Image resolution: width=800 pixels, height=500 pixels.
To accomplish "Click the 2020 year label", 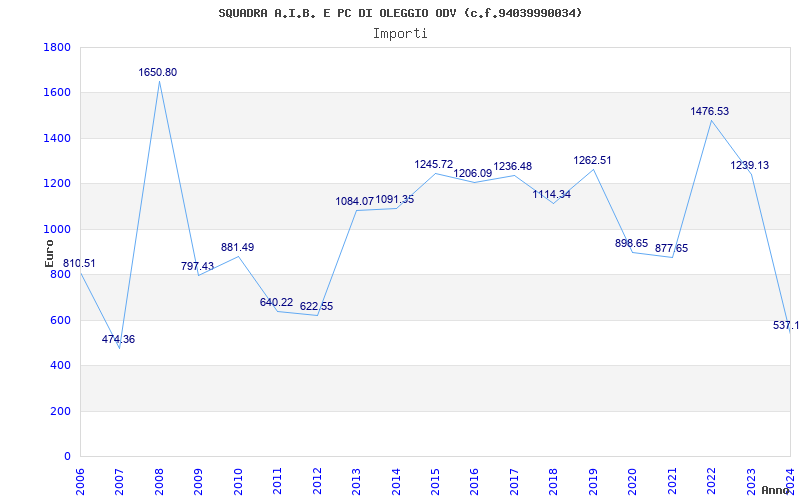I will click(x=632, y=480).
